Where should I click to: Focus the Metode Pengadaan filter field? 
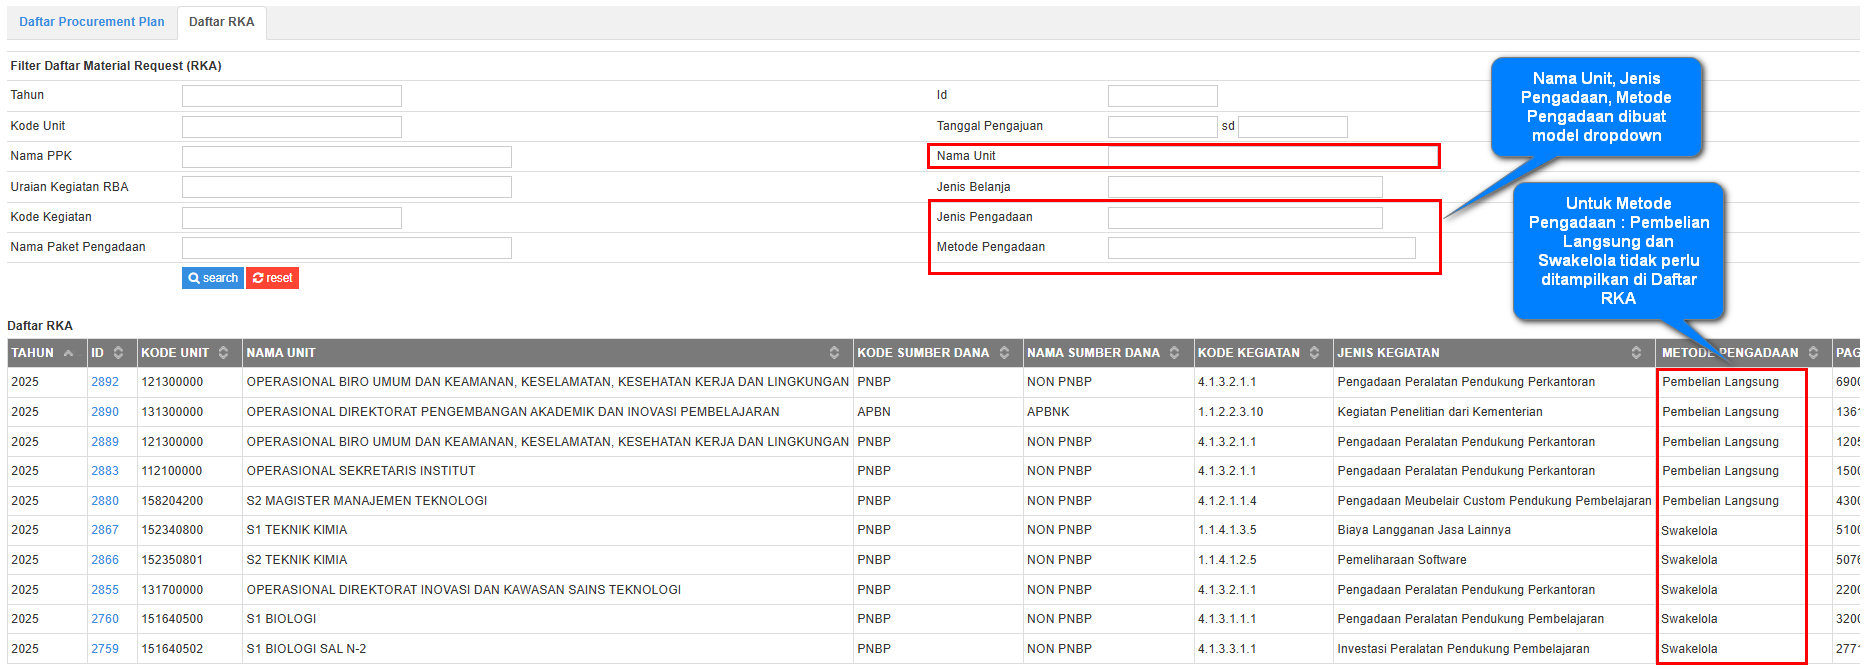[x=1261, y=248]
